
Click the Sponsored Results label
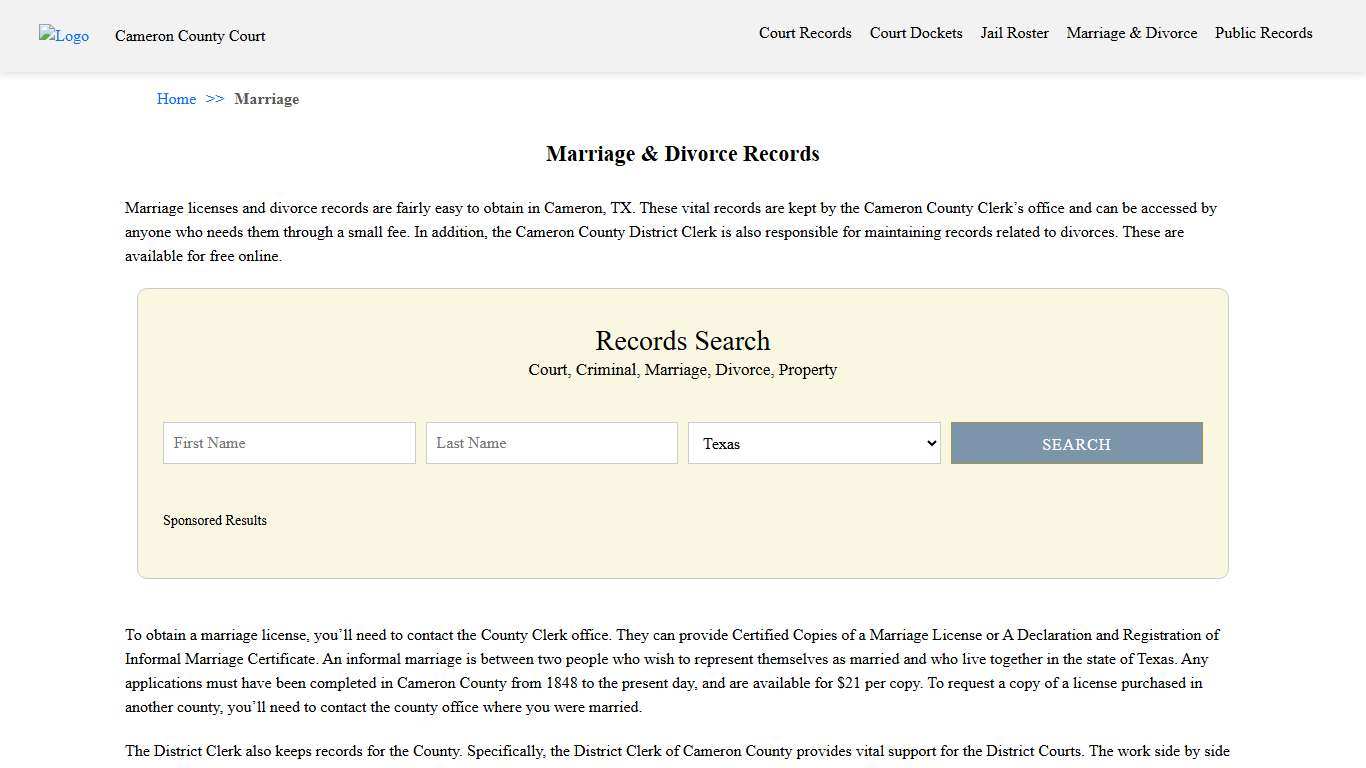(215, 520)
